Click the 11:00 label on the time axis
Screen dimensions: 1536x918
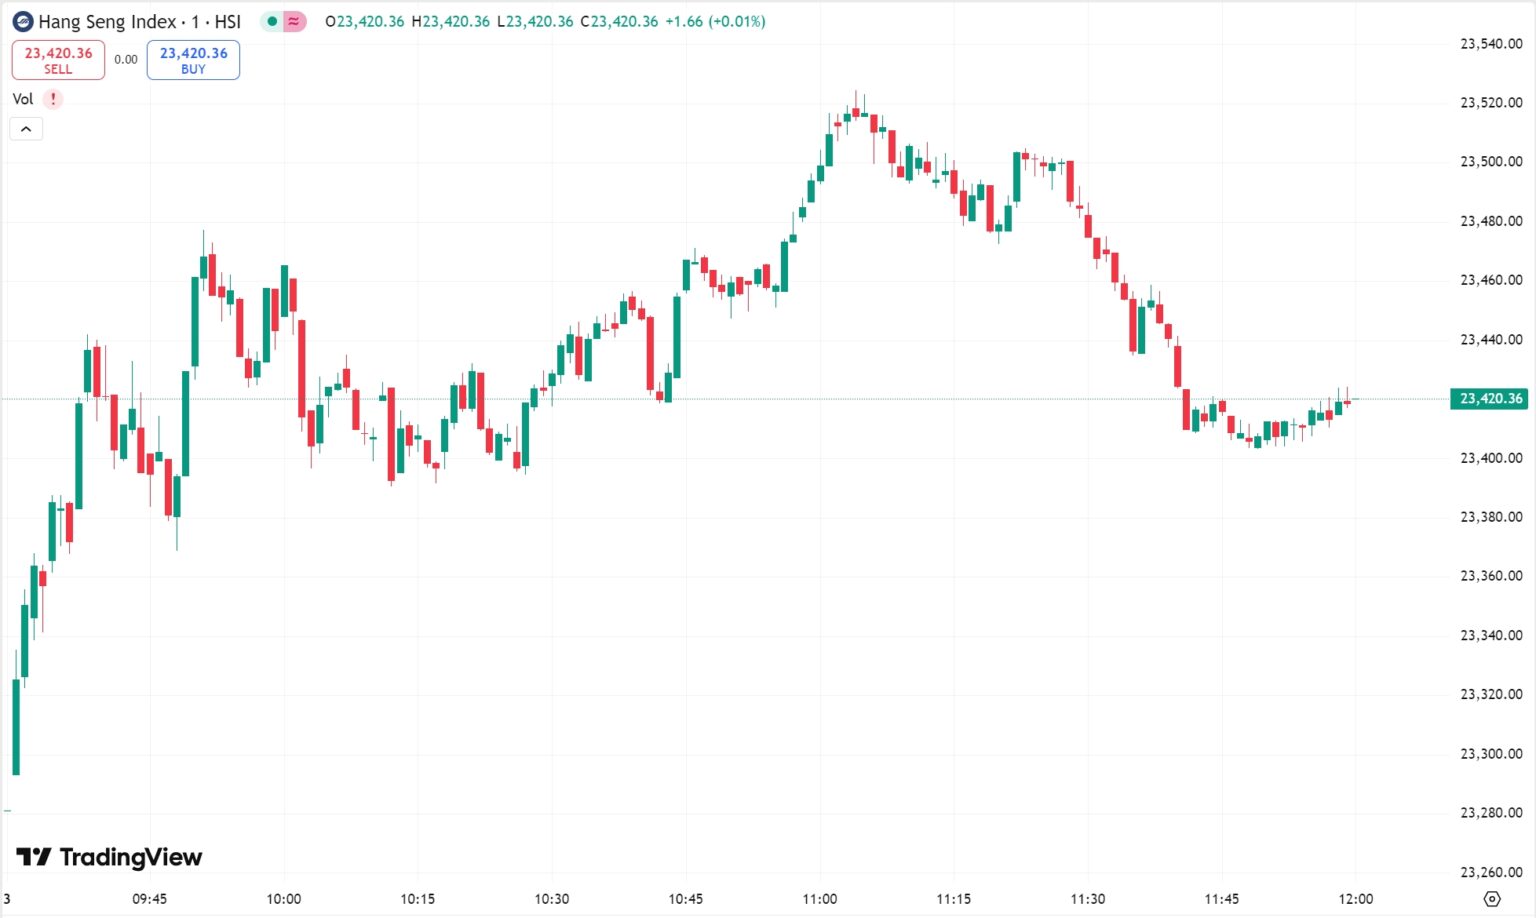pos(819,899)
